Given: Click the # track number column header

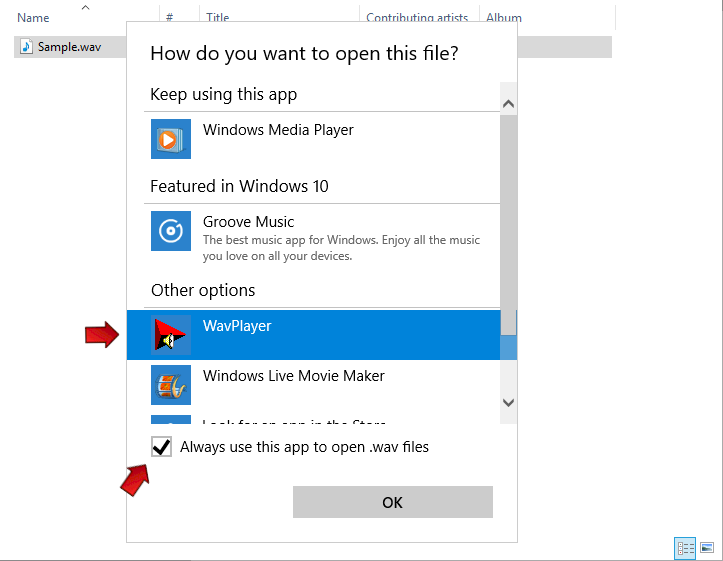Looking at the screenshot, I should click(x=170, y=18).
